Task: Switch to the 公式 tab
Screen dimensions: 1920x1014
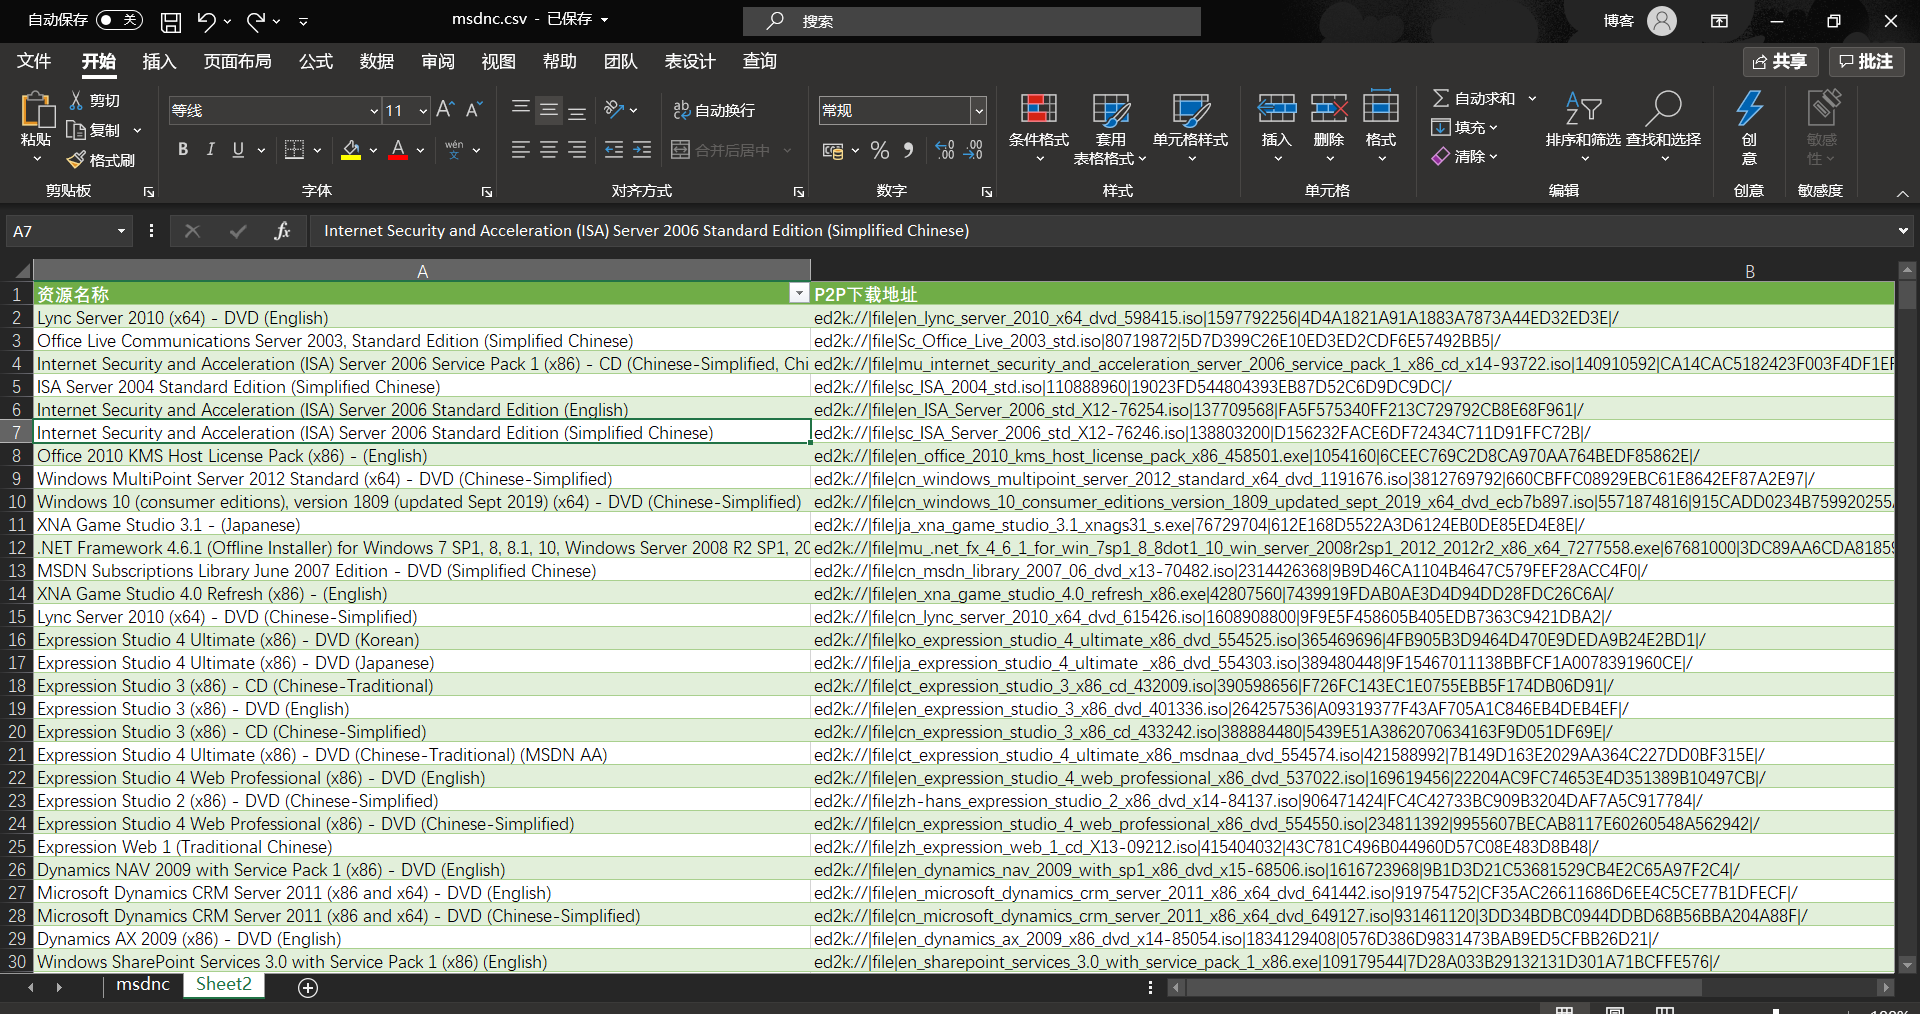Action: pos(315,61)
